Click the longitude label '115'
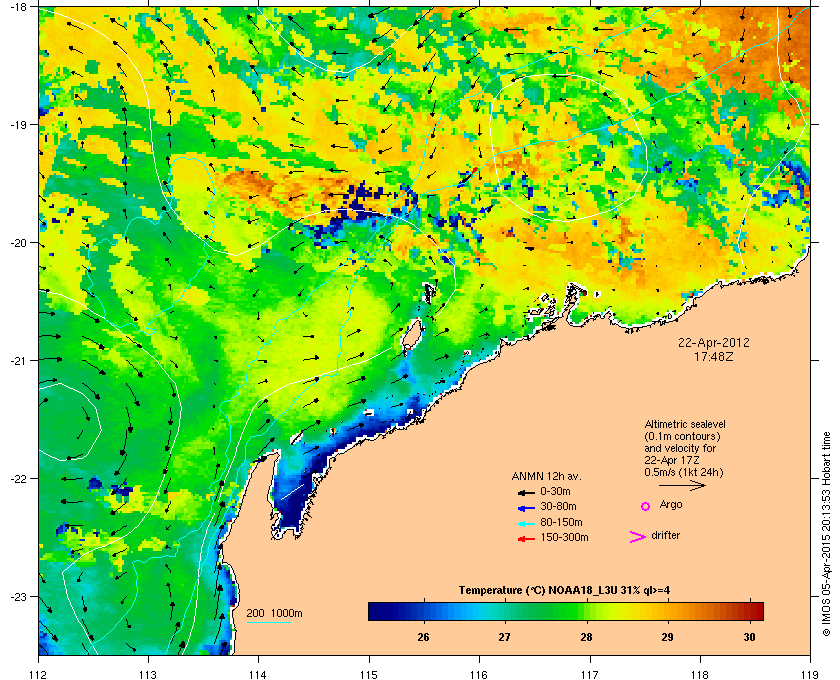This screenshot has width=840, height=680. point(369,675)
